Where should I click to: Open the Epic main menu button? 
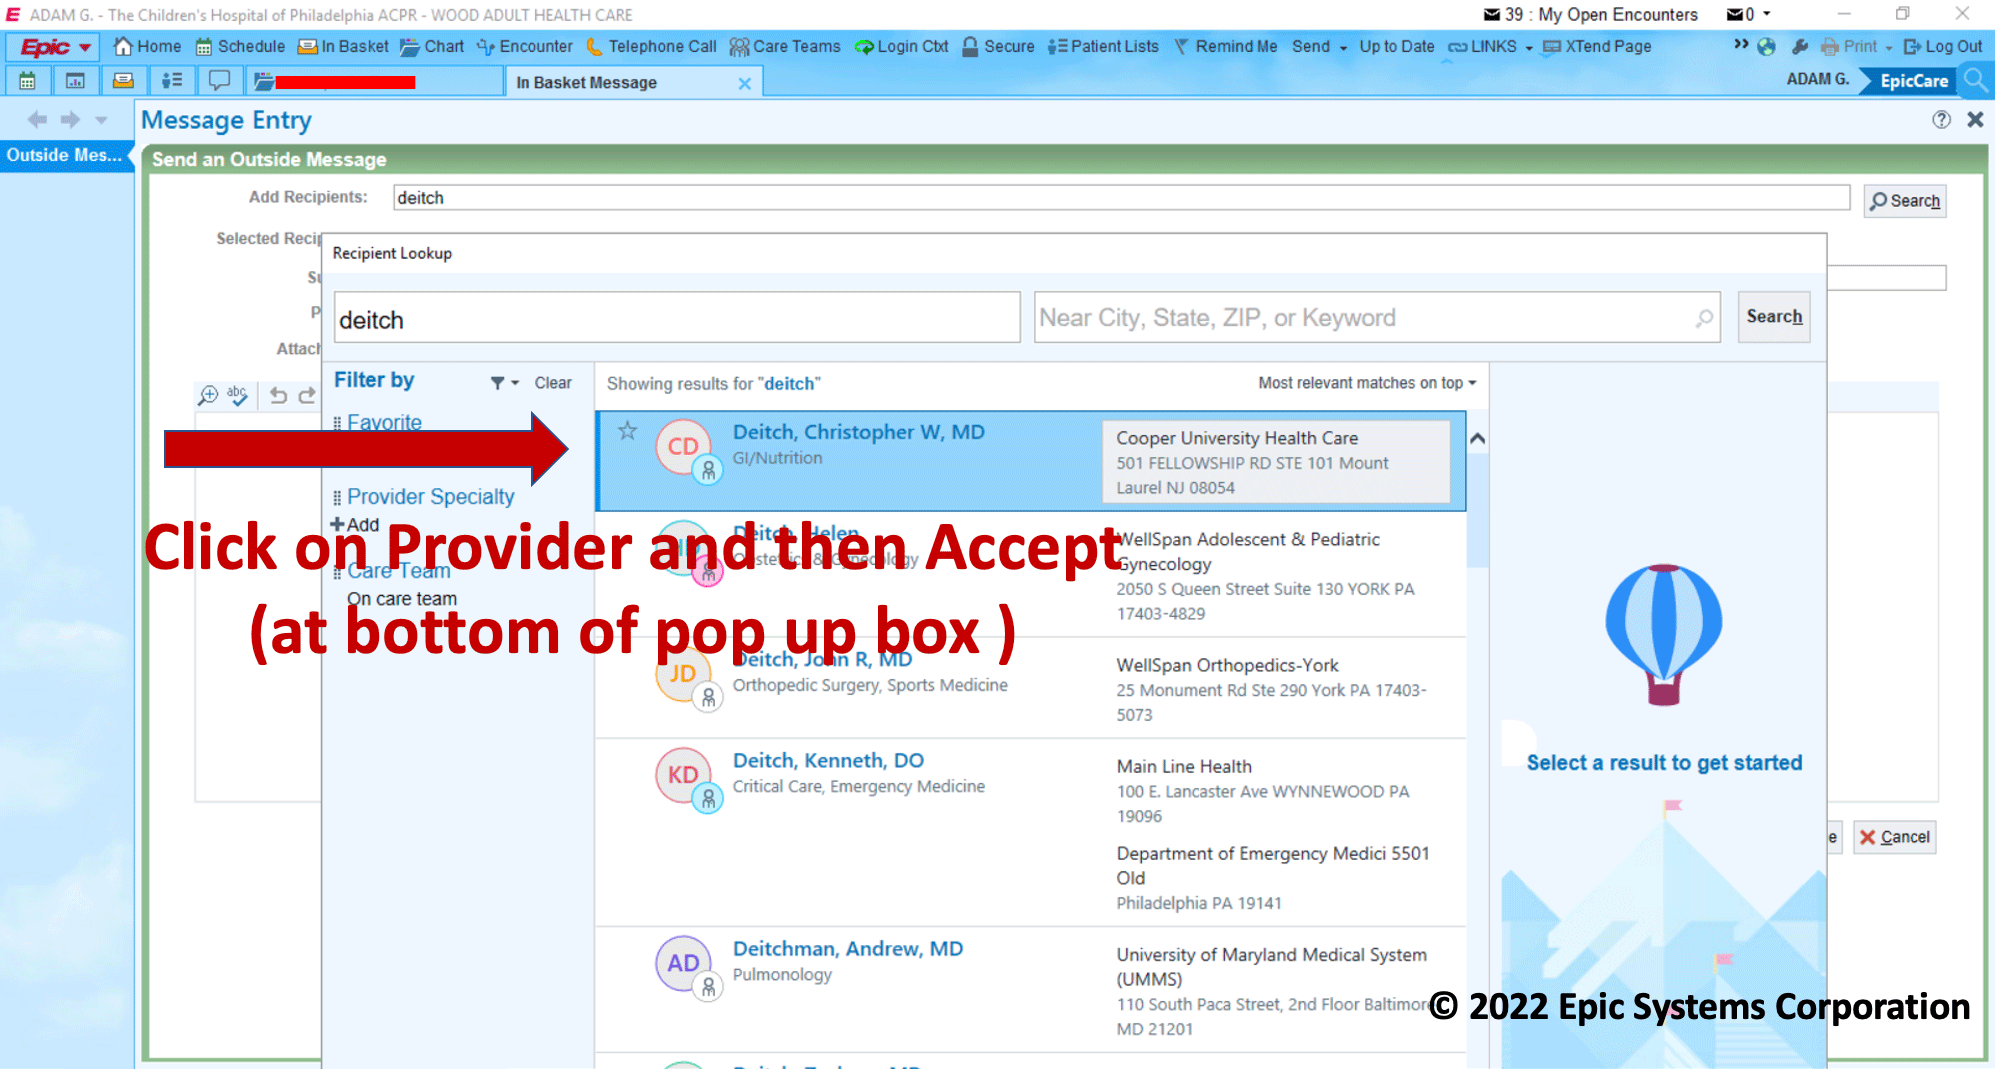[55, 47]
